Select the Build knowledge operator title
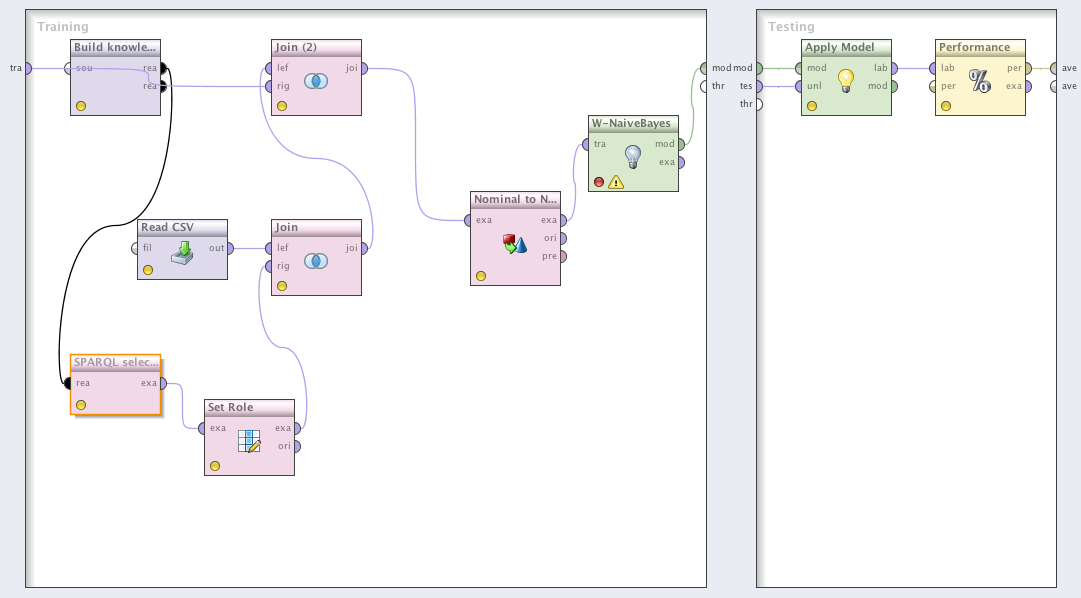1081x598 pixels. (116, 47)
